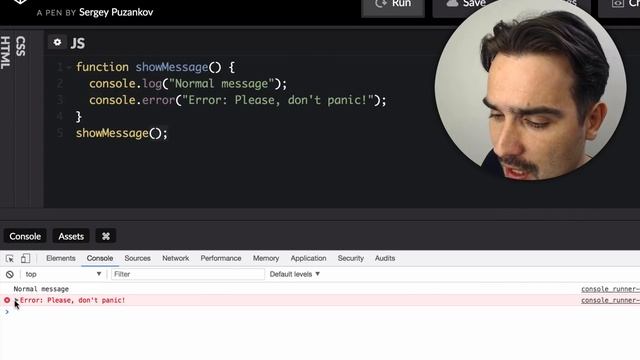Click the showMessage(); call on line 5
Viewport: 640px width, 360px height.
tap(122, 133)
